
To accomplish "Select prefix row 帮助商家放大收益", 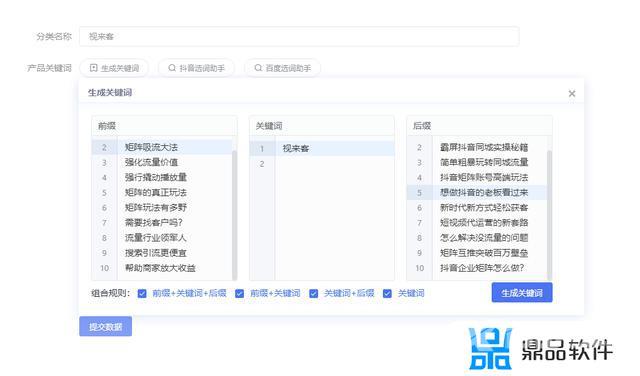I will pos(162,268).
